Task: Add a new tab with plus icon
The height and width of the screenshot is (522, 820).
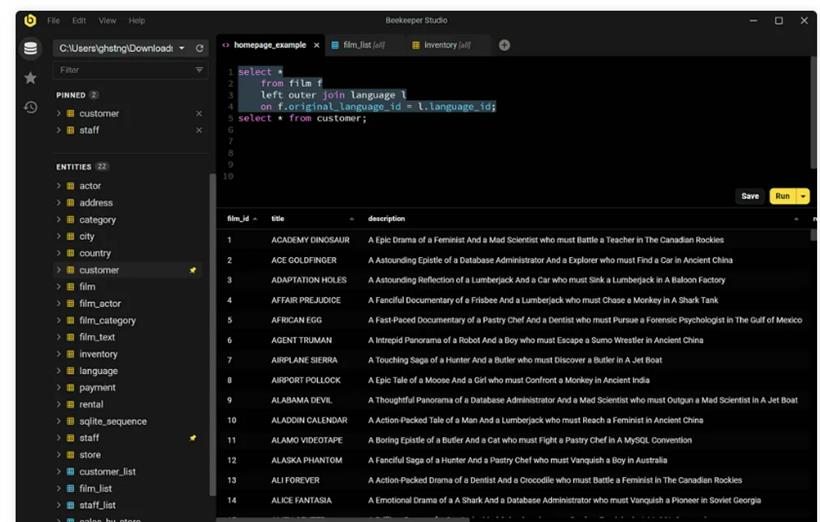Action: (x=504, y=45)
